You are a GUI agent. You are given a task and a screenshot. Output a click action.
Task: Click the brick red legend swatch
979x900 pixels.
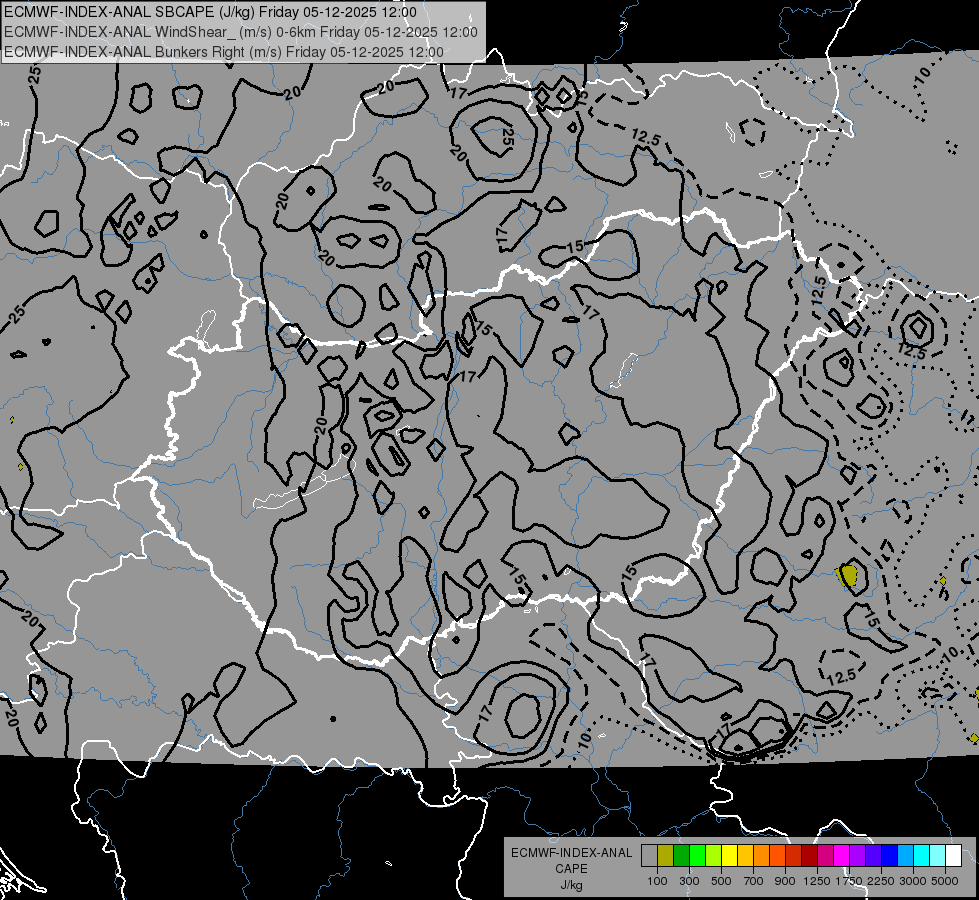(794, 856)
